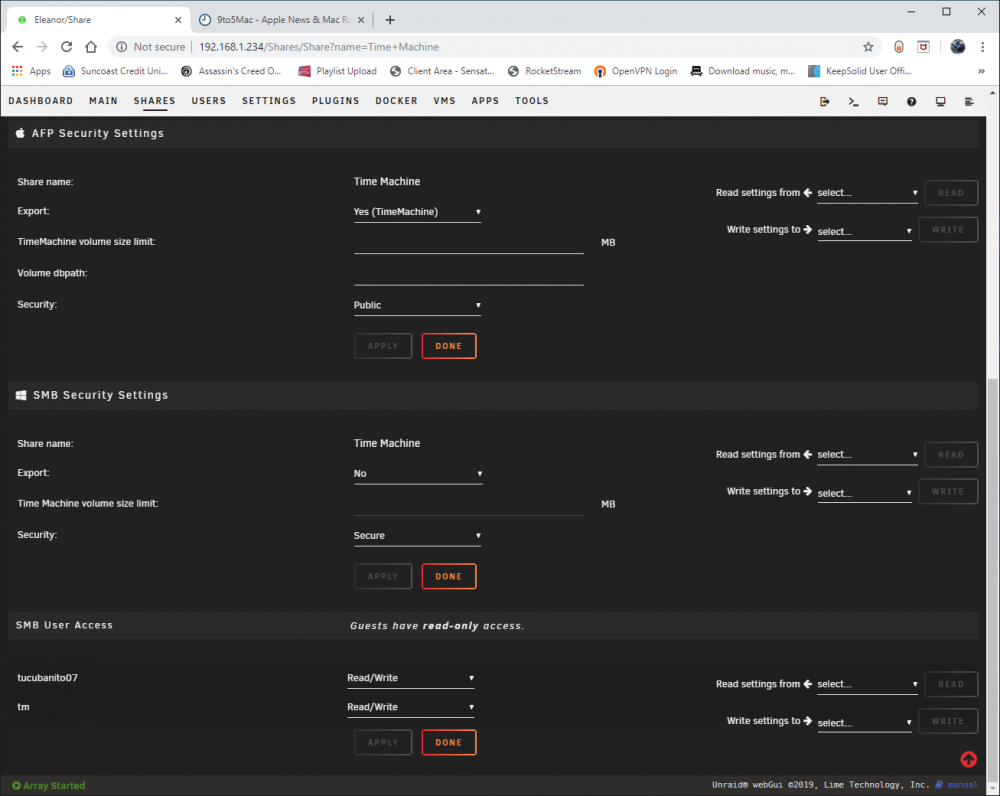Click the Volume dbpath input field

tap(469, 274)
